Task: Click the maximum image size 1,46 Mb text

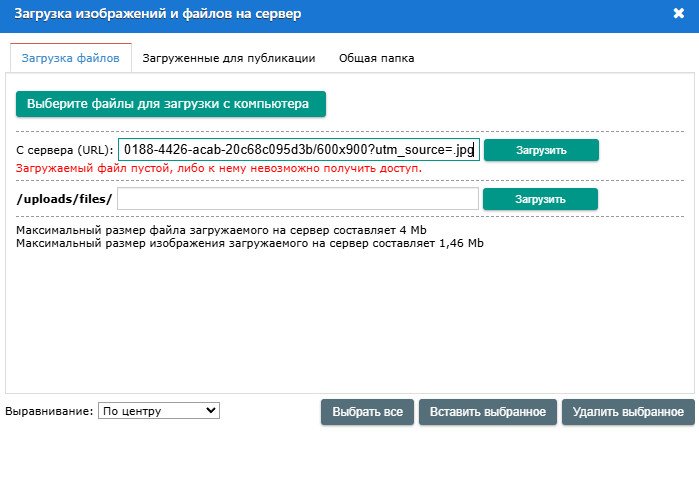Action: point(250,243)
